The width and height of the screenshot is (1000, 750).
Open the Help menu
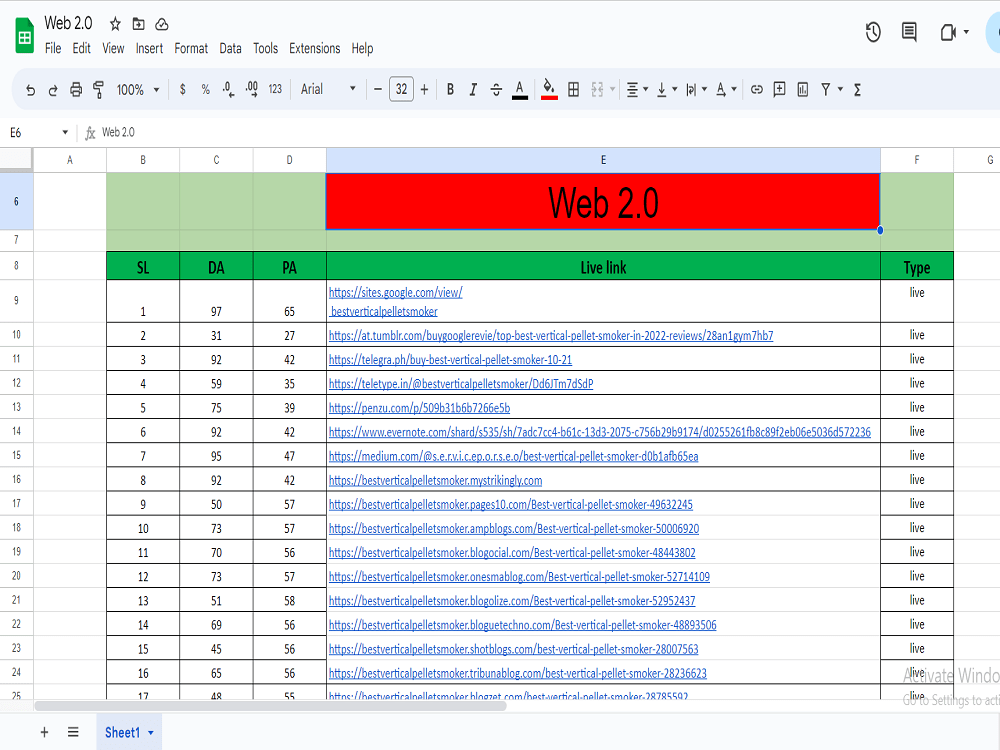point(362,48)
